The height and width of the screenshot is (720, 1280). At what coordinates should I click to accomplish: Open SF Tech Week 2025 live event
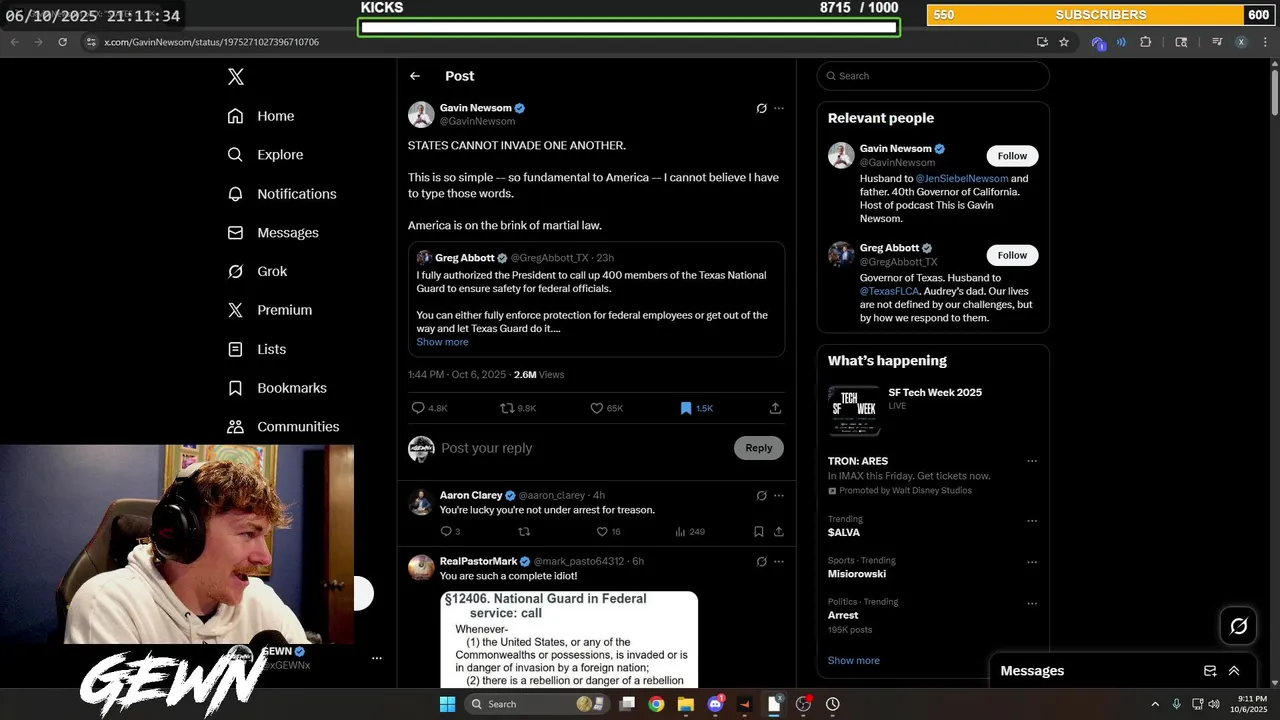pos(933,410)
